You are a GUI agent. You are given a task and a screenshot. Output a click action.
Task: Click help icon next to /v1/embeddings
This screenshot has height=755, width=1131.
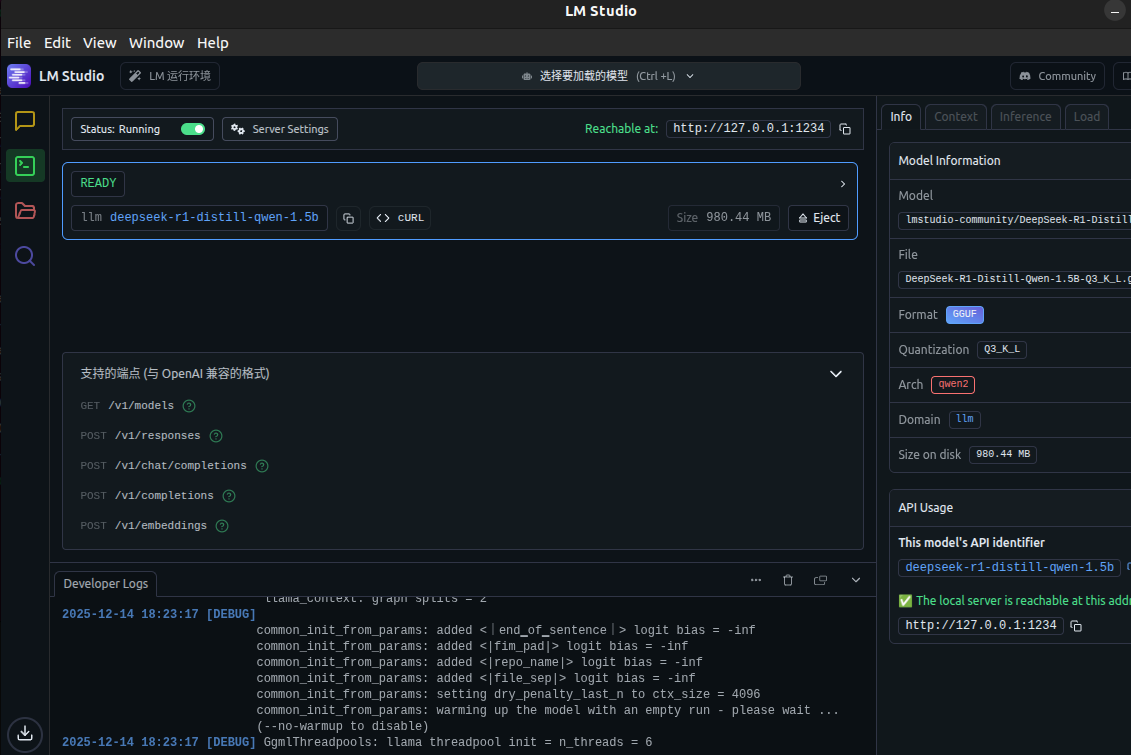point(222,526)
